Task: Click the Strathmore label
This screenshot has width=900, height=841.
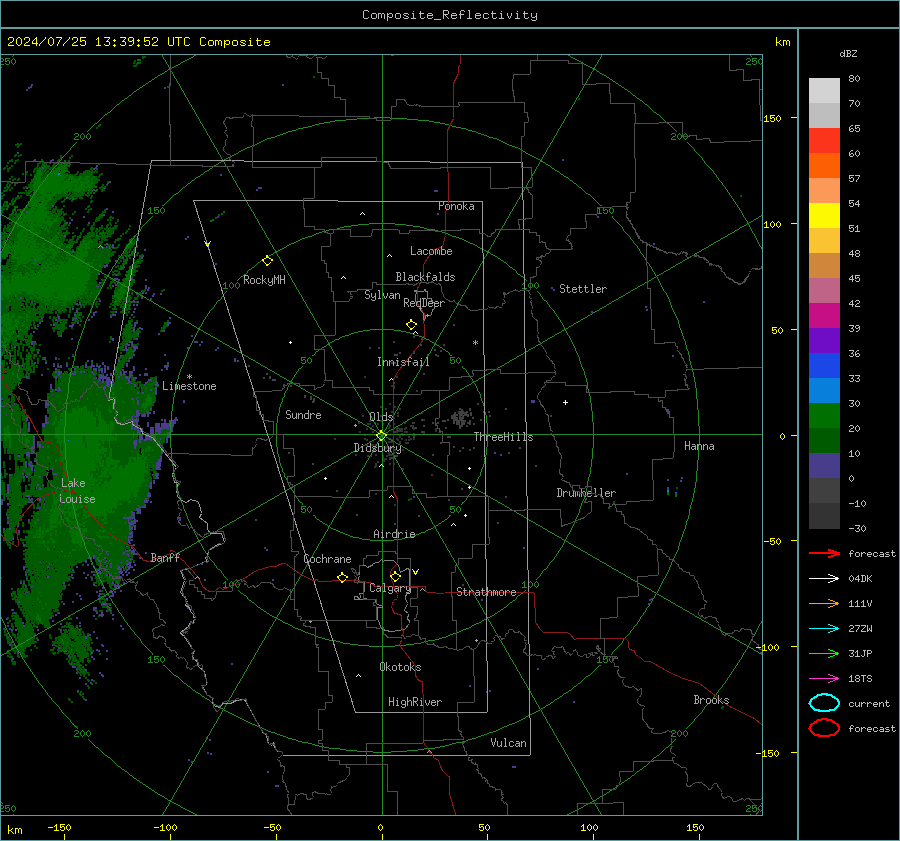Action: pyautogui.click(x=486, y=592)
